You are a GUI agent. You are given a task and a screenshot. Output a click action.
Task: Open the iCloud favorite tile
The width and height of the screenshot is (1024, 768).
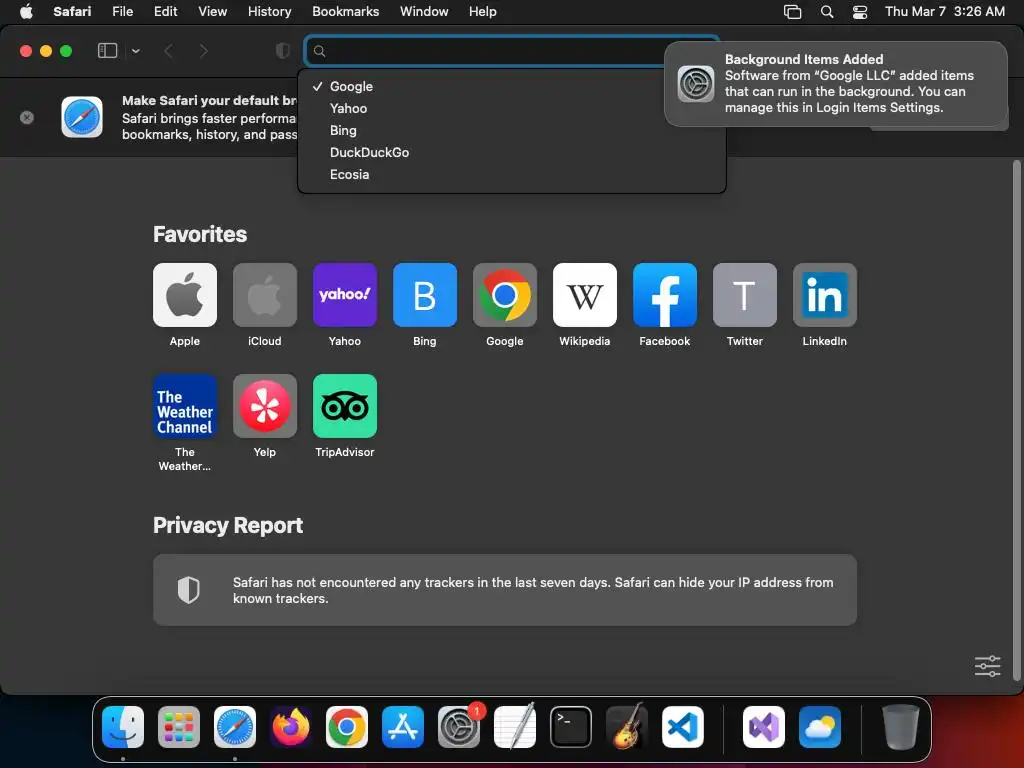click(x=264, y=295)
